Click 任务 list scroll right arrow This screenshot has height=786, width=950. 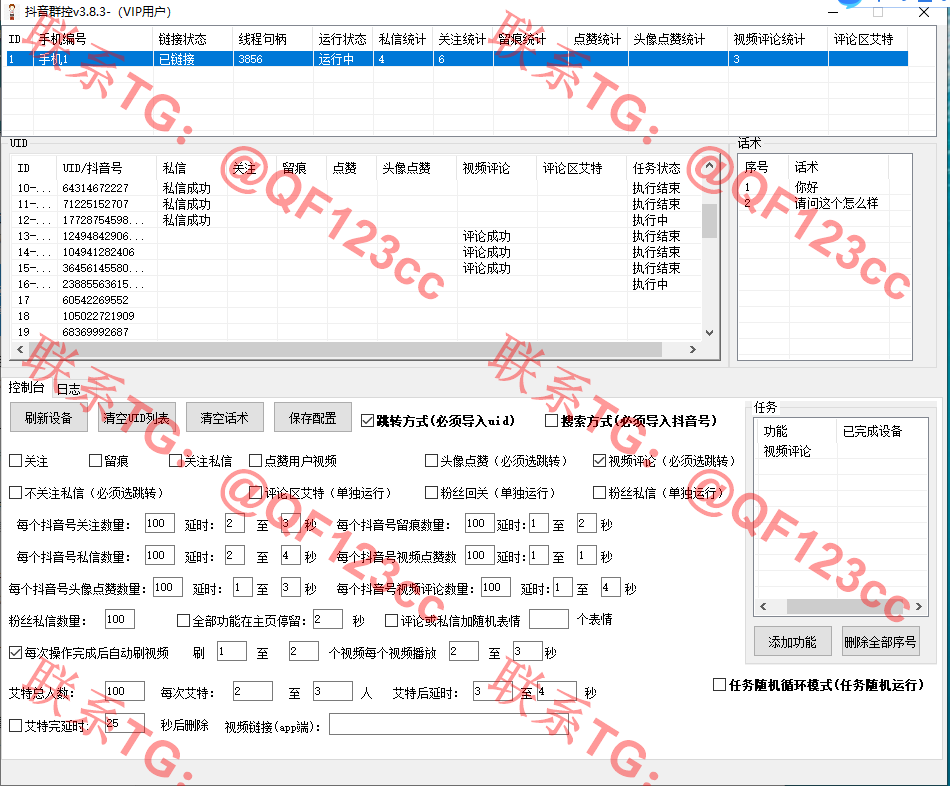918,606
